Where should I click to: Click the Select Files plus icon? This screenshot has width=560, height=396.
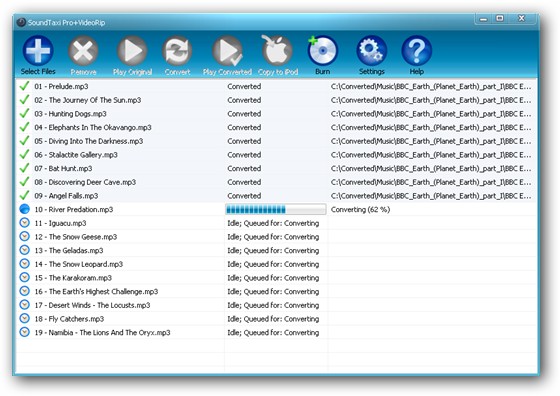[38, 51]
